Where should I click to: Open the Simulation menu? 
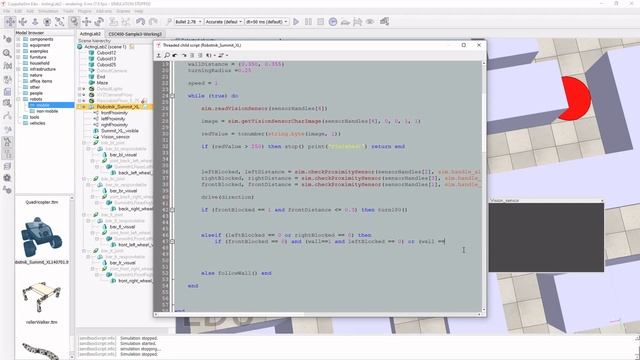coord(48,11)
